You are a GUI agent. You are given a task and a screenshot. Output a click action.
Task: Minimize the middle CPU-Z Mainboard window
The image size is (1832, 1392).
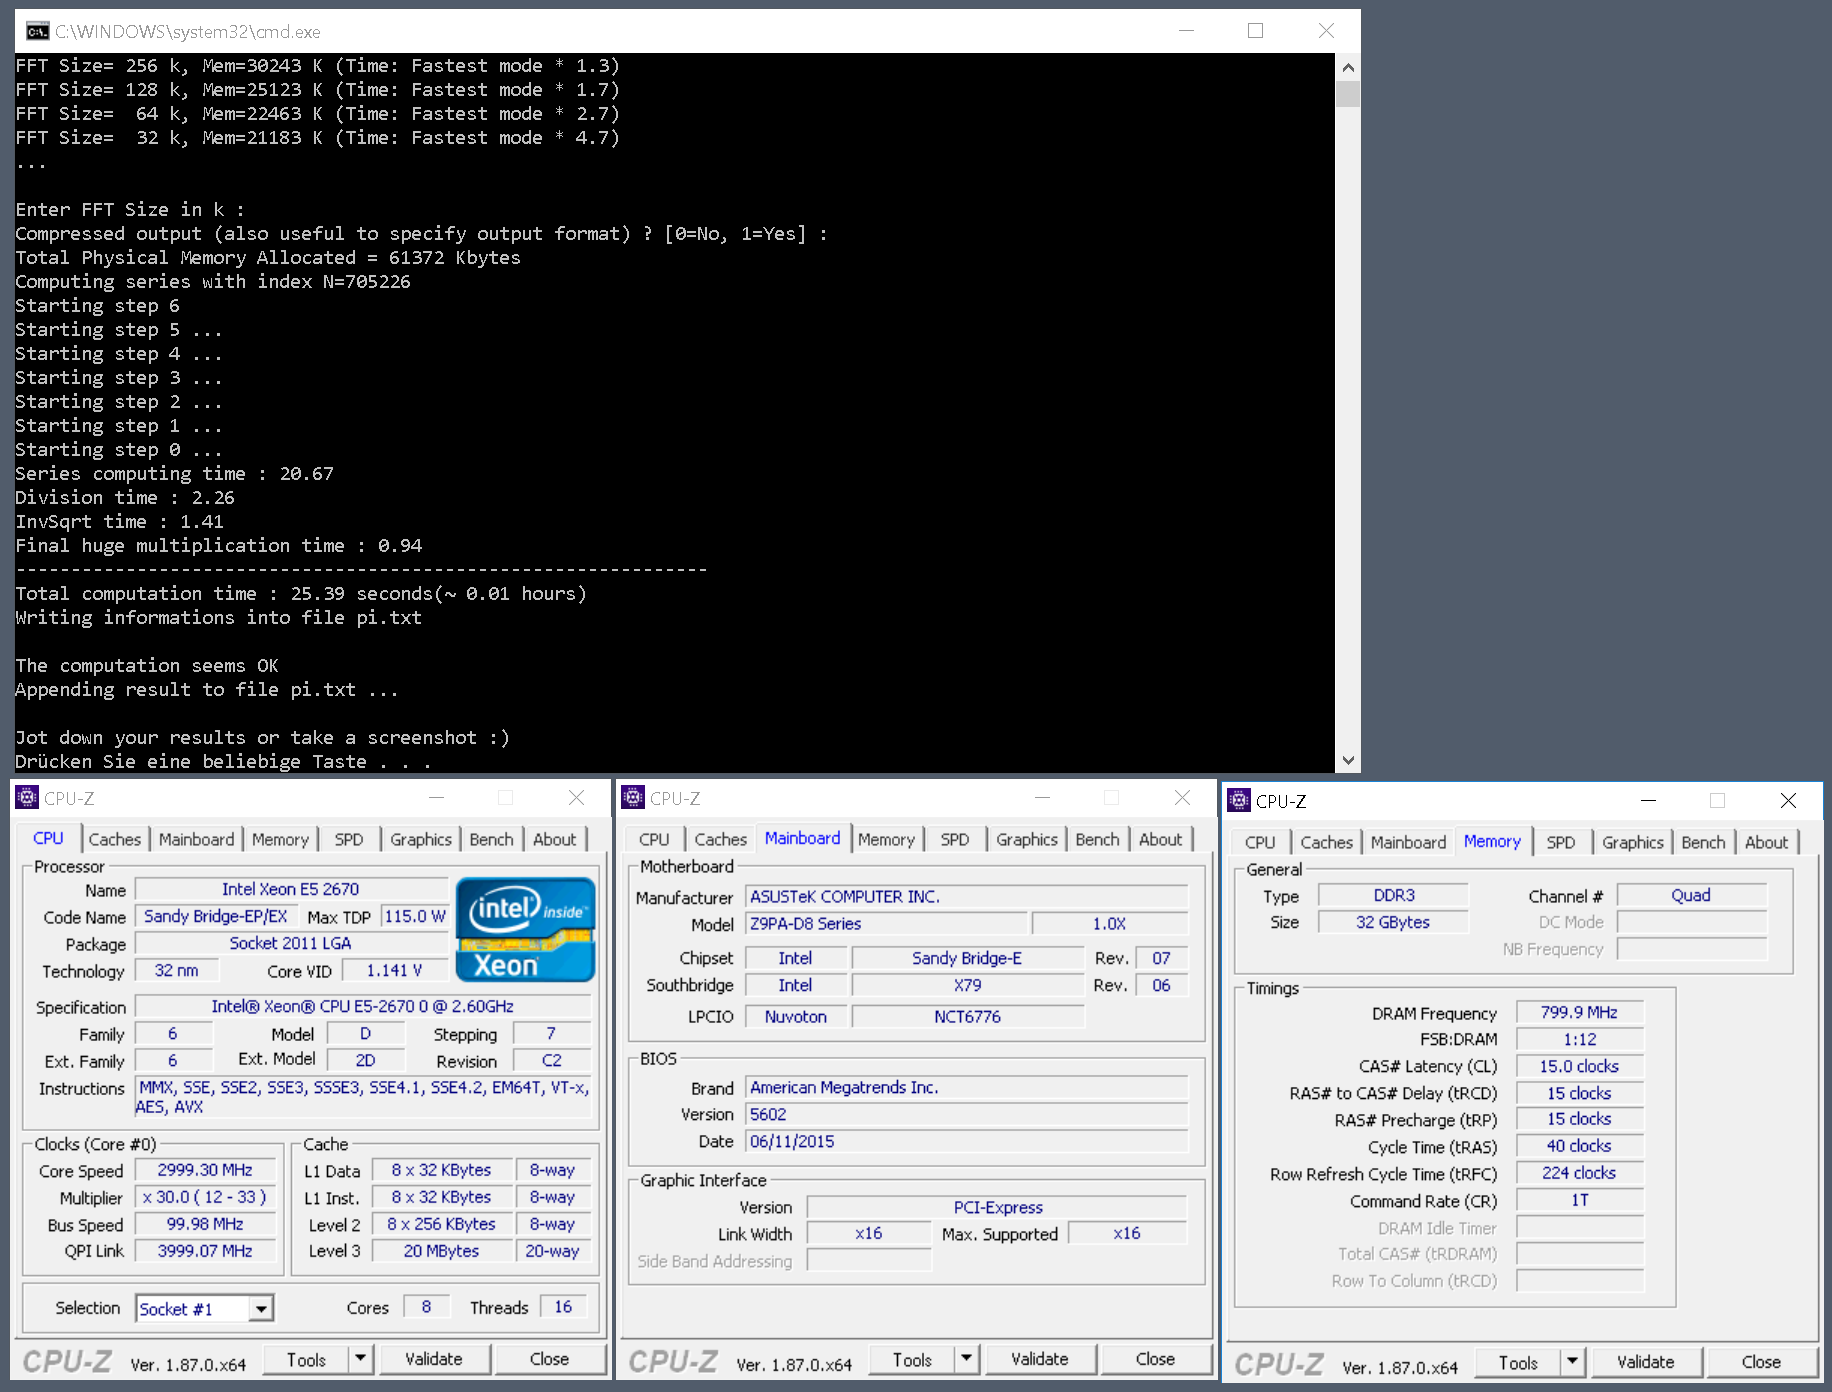coord(1042,797)
